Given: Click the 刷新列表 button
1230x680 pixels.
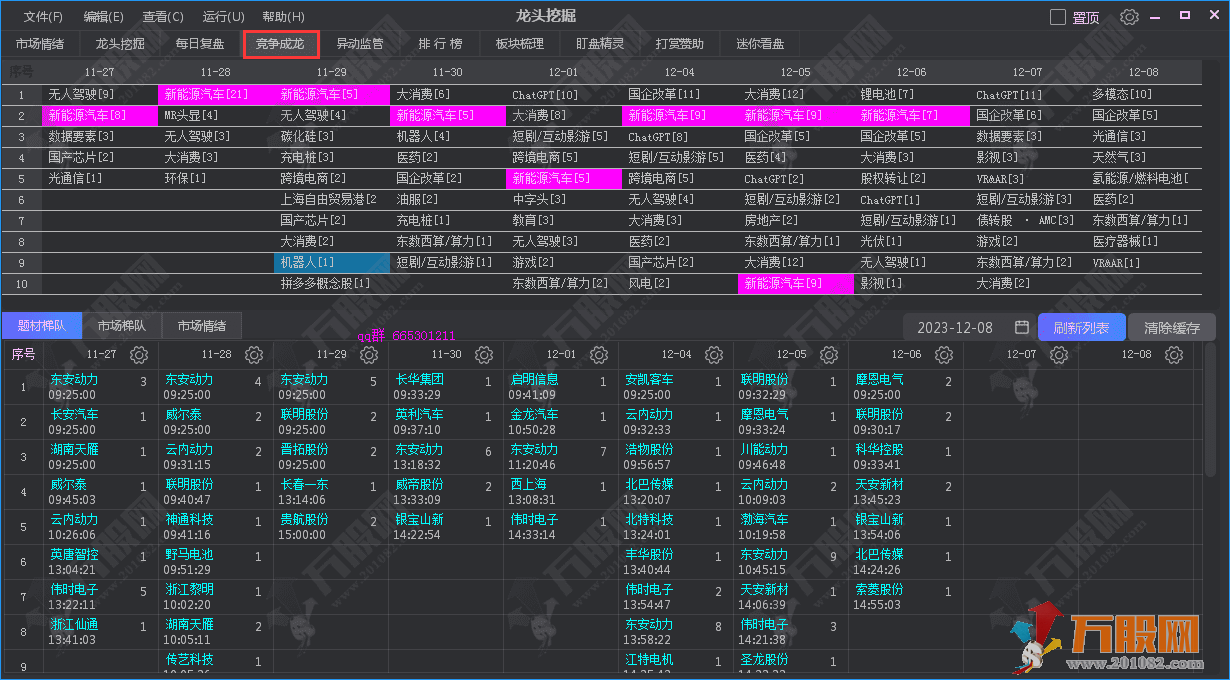Looking at the screenshot, I should pos(1081,327).
